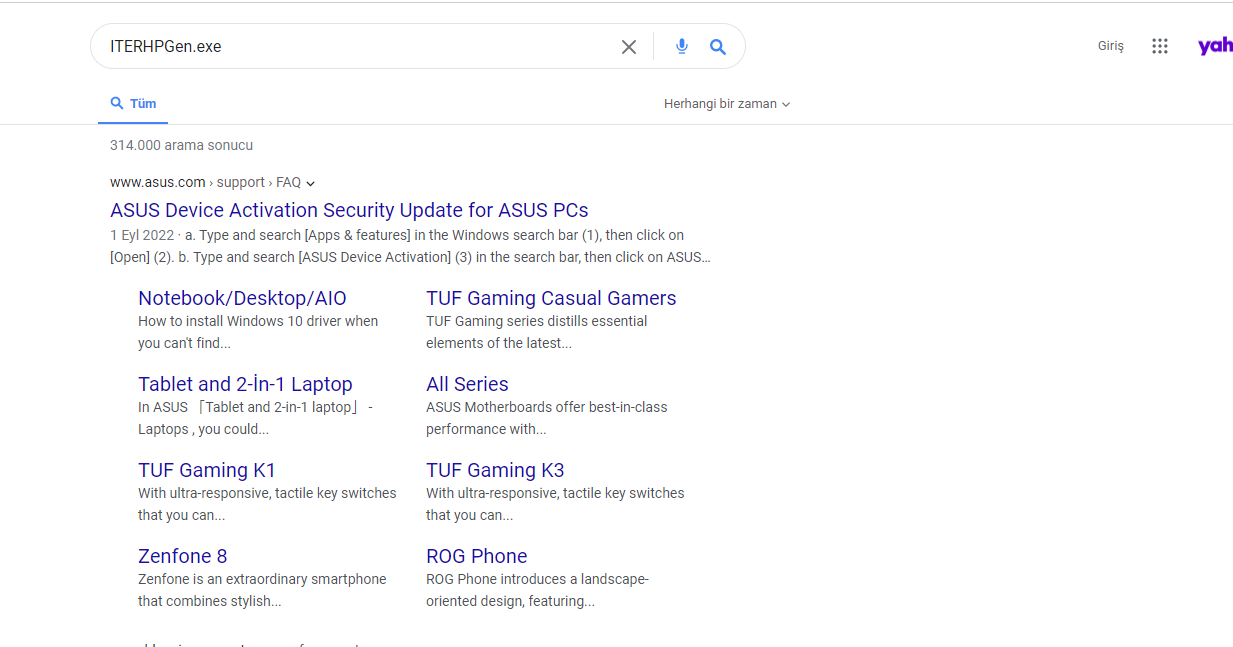Screen dimensions: 1233x647
Task: Open the All Series sublink
Action: pos(467,384)
